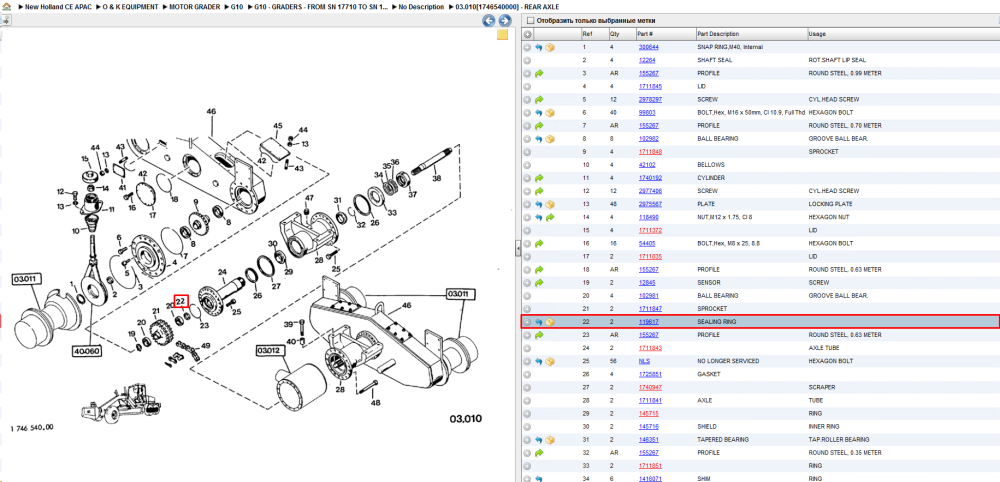Go to the home icon in breadcrumb
1000x482 pixels.
(6, 6)
